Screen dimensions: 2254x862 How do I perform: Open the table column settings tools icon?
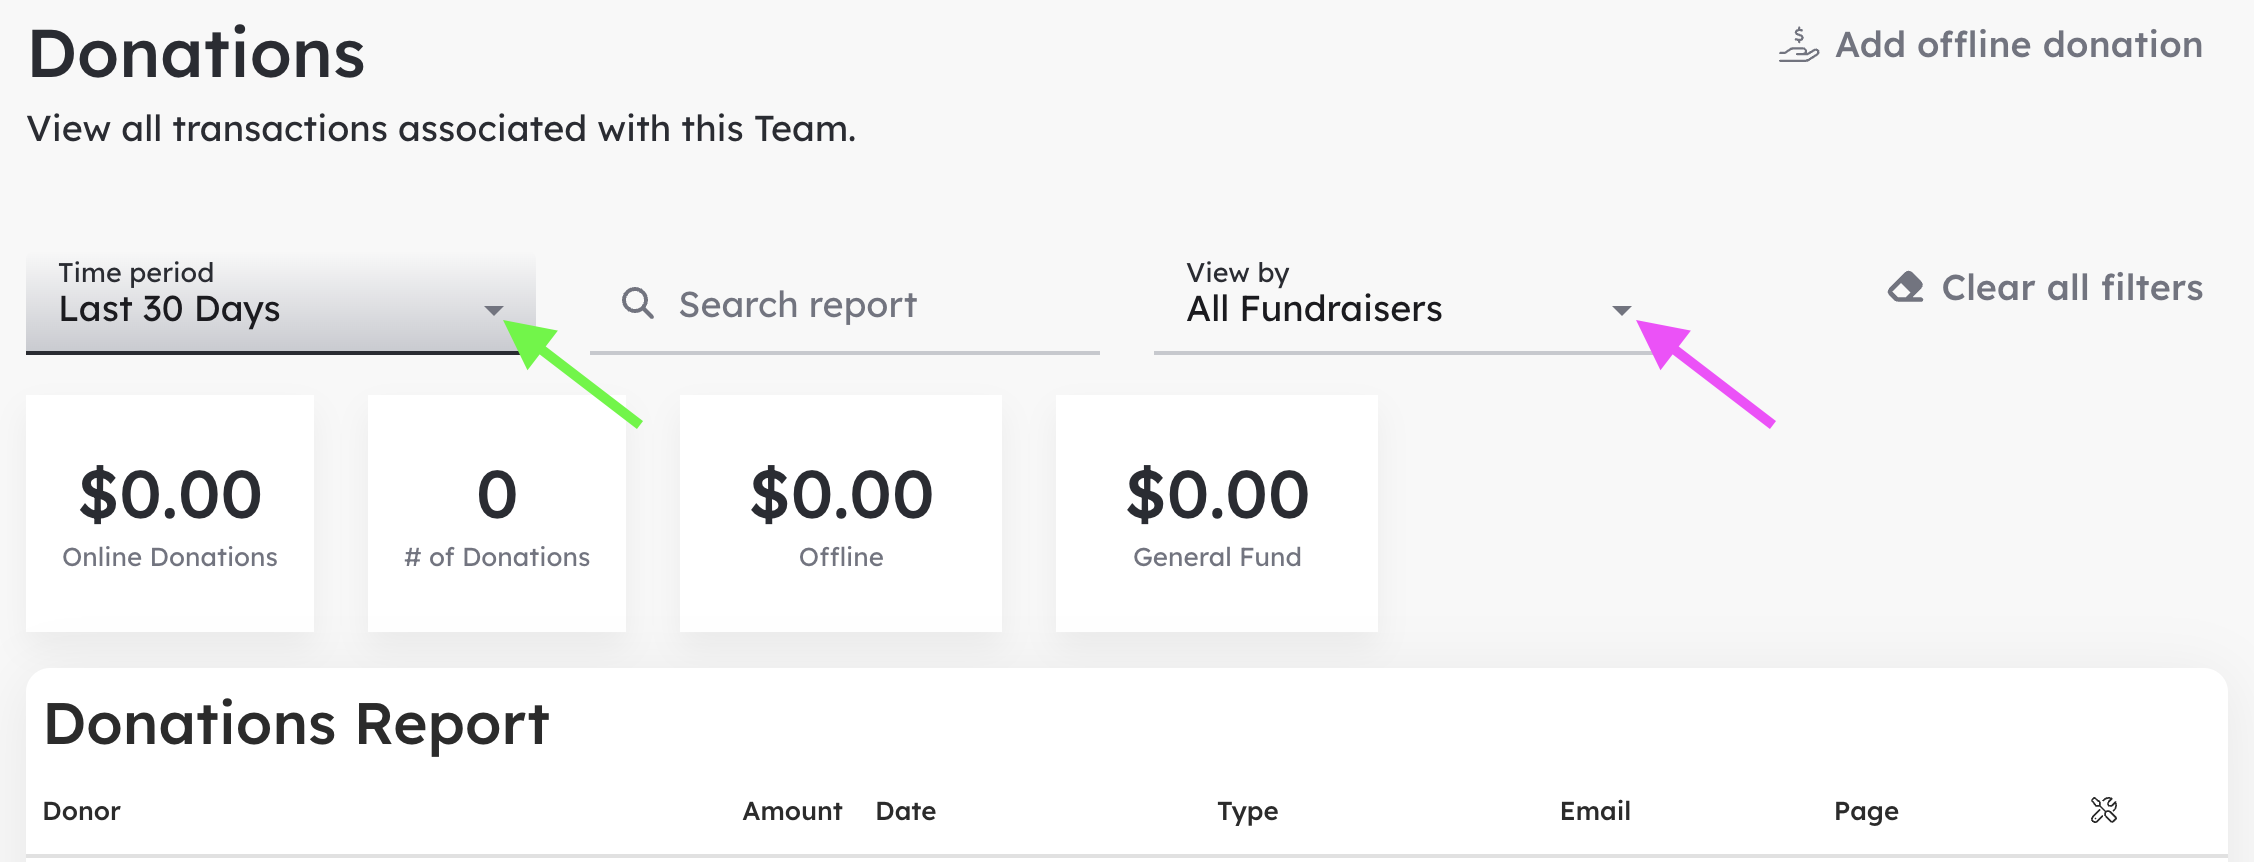2104,810
